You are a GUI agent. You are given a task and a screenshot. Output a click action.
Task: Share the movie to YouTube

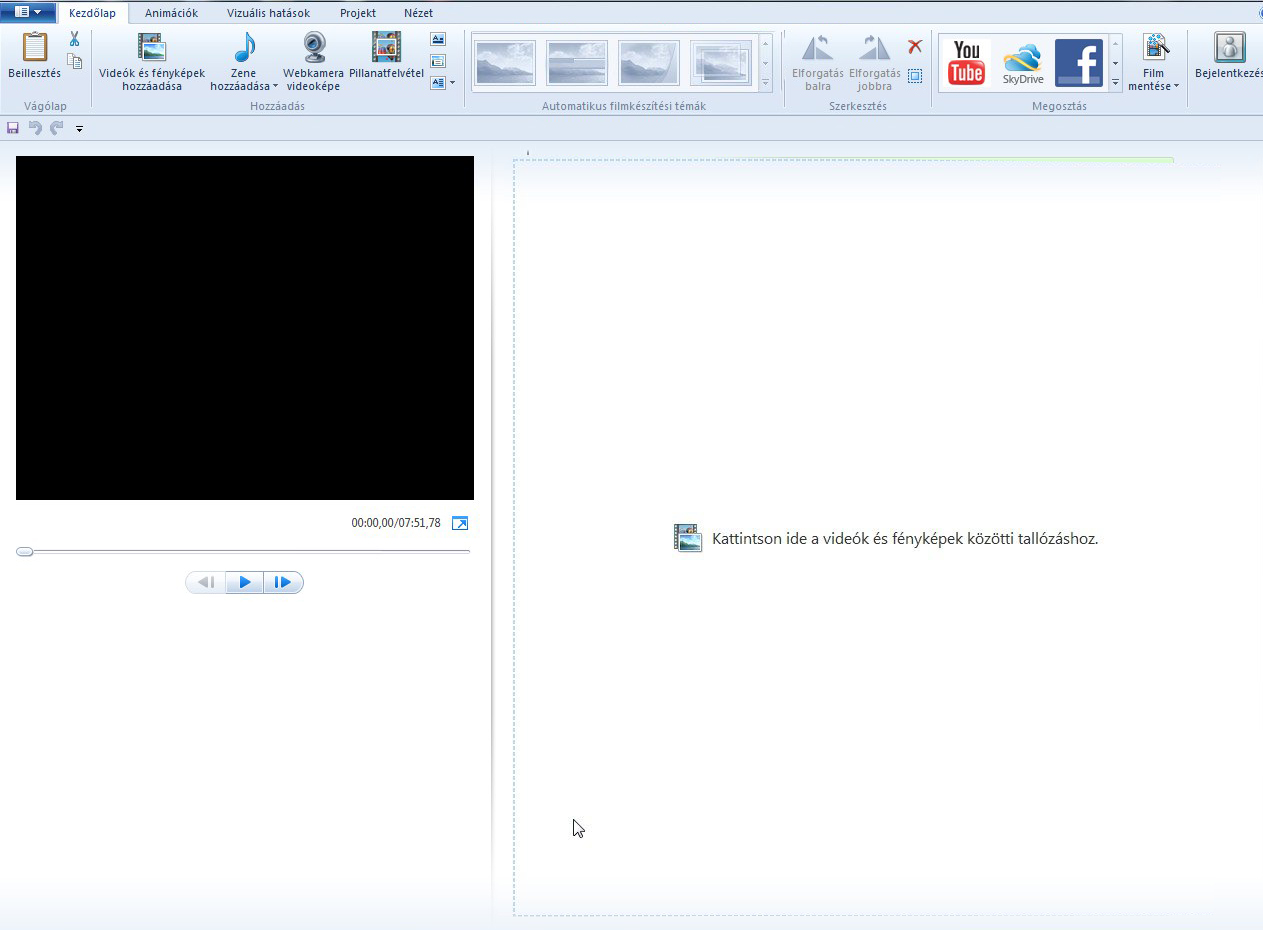click(x=966, y=63)
